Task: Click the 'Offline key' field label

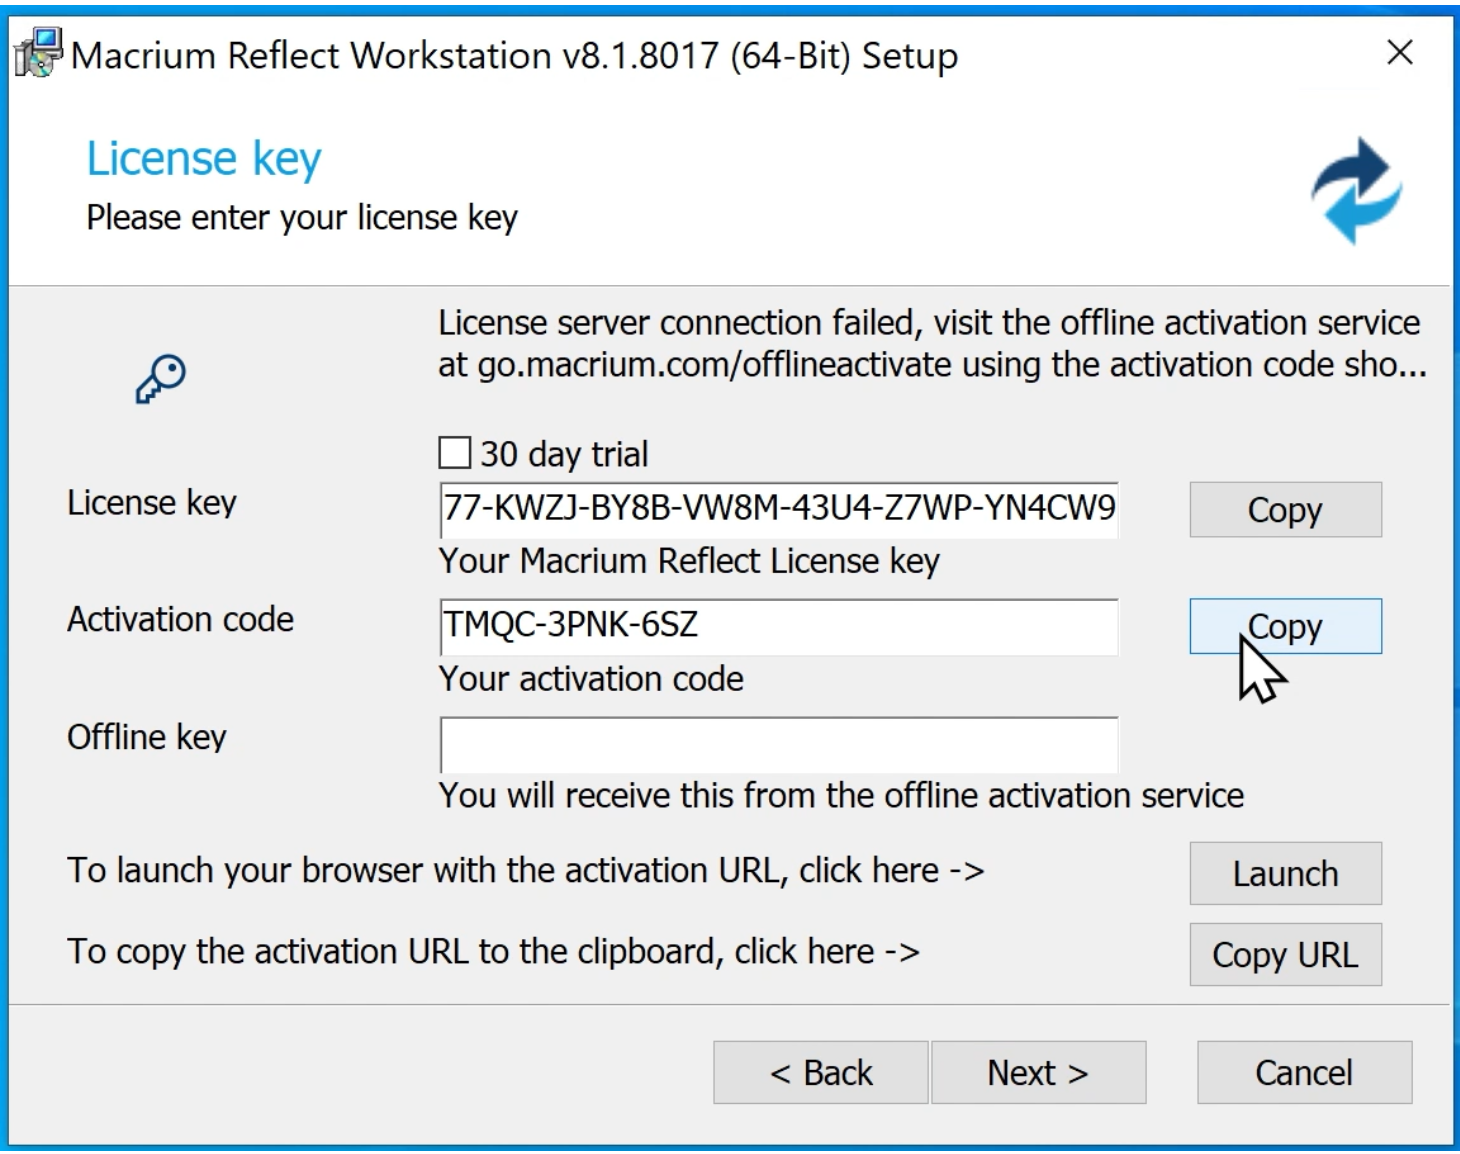Action: pos(147,738)
